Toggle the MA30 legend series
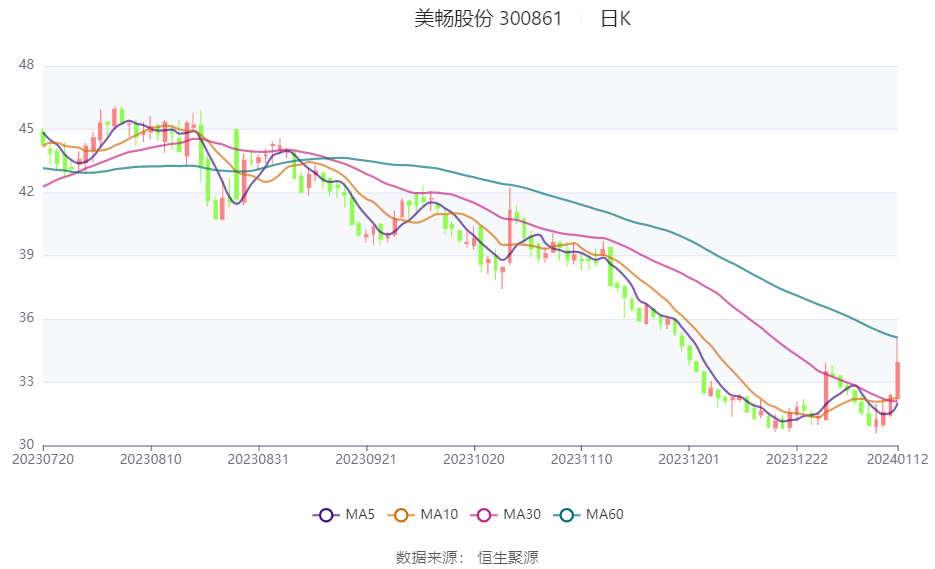 click(506, 515)
